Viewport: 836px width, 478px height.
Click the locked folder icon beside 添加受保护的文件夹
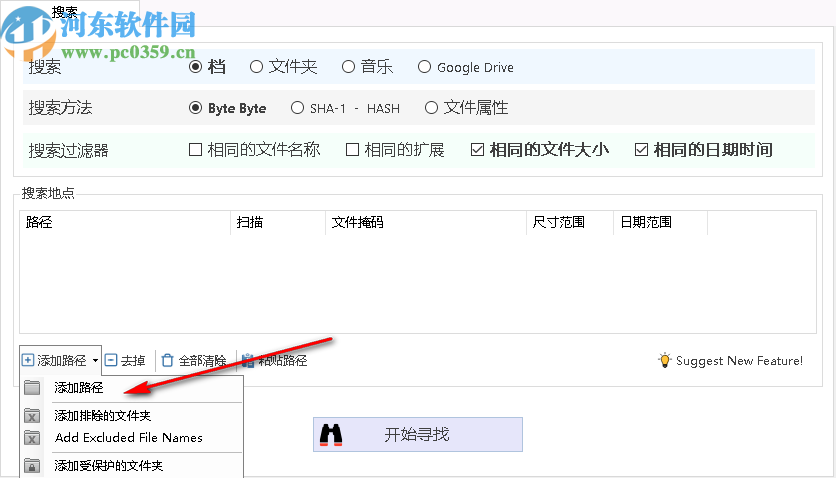32,466
